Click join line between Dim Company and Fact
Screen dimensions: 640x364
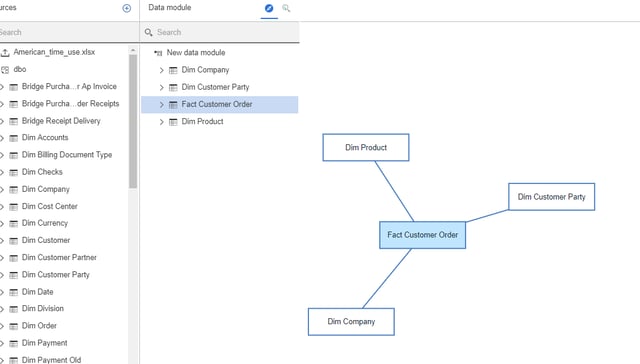[387, 278]
